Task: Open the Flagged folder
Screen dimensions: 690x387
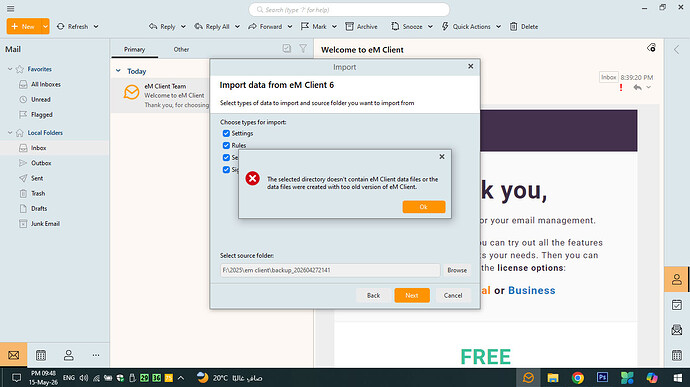Action: 41,114
